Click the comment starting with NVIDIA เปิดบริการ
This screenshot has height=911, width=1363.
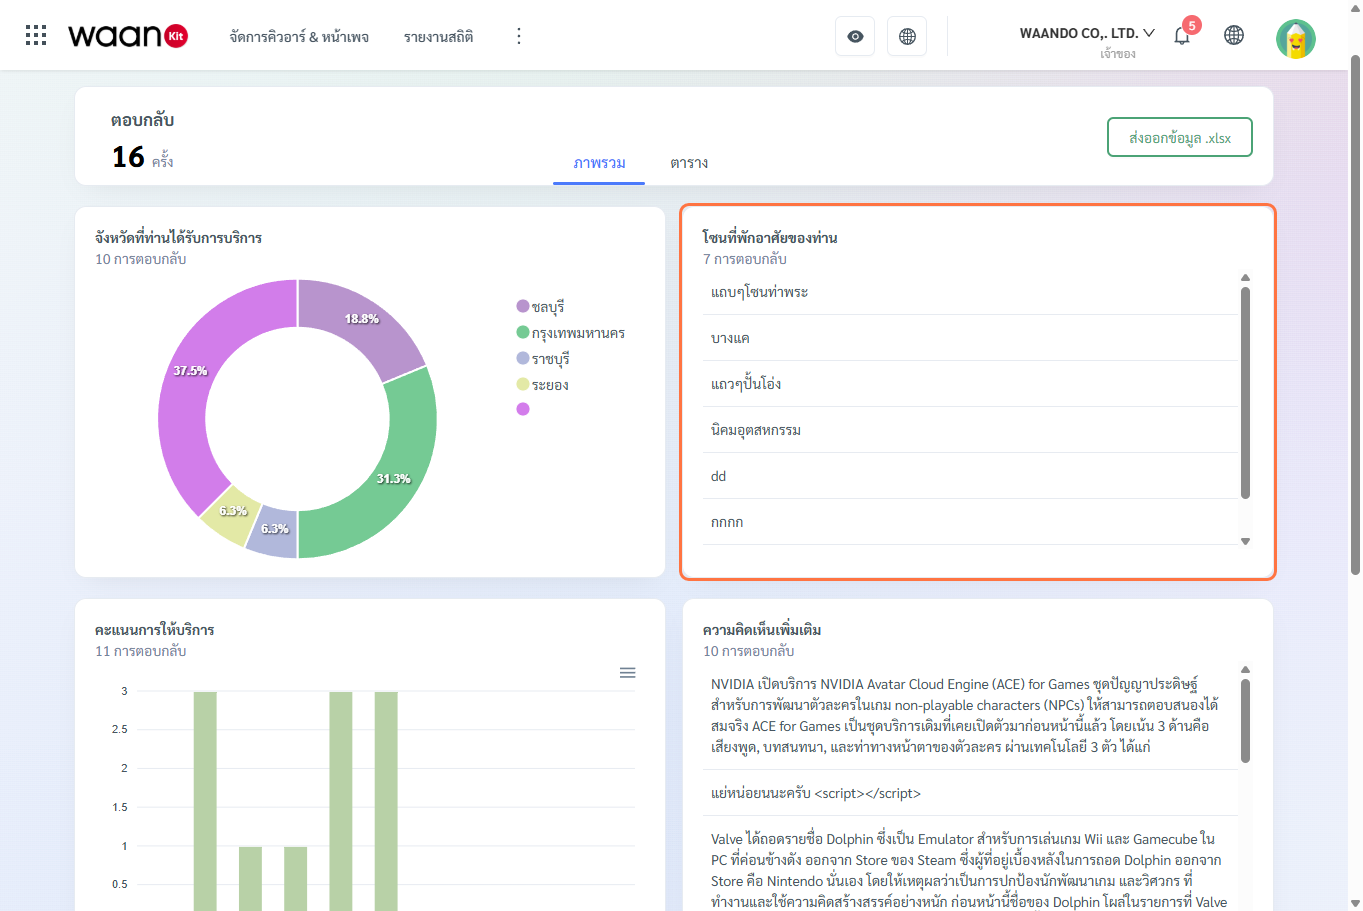[x=971, y=716]
